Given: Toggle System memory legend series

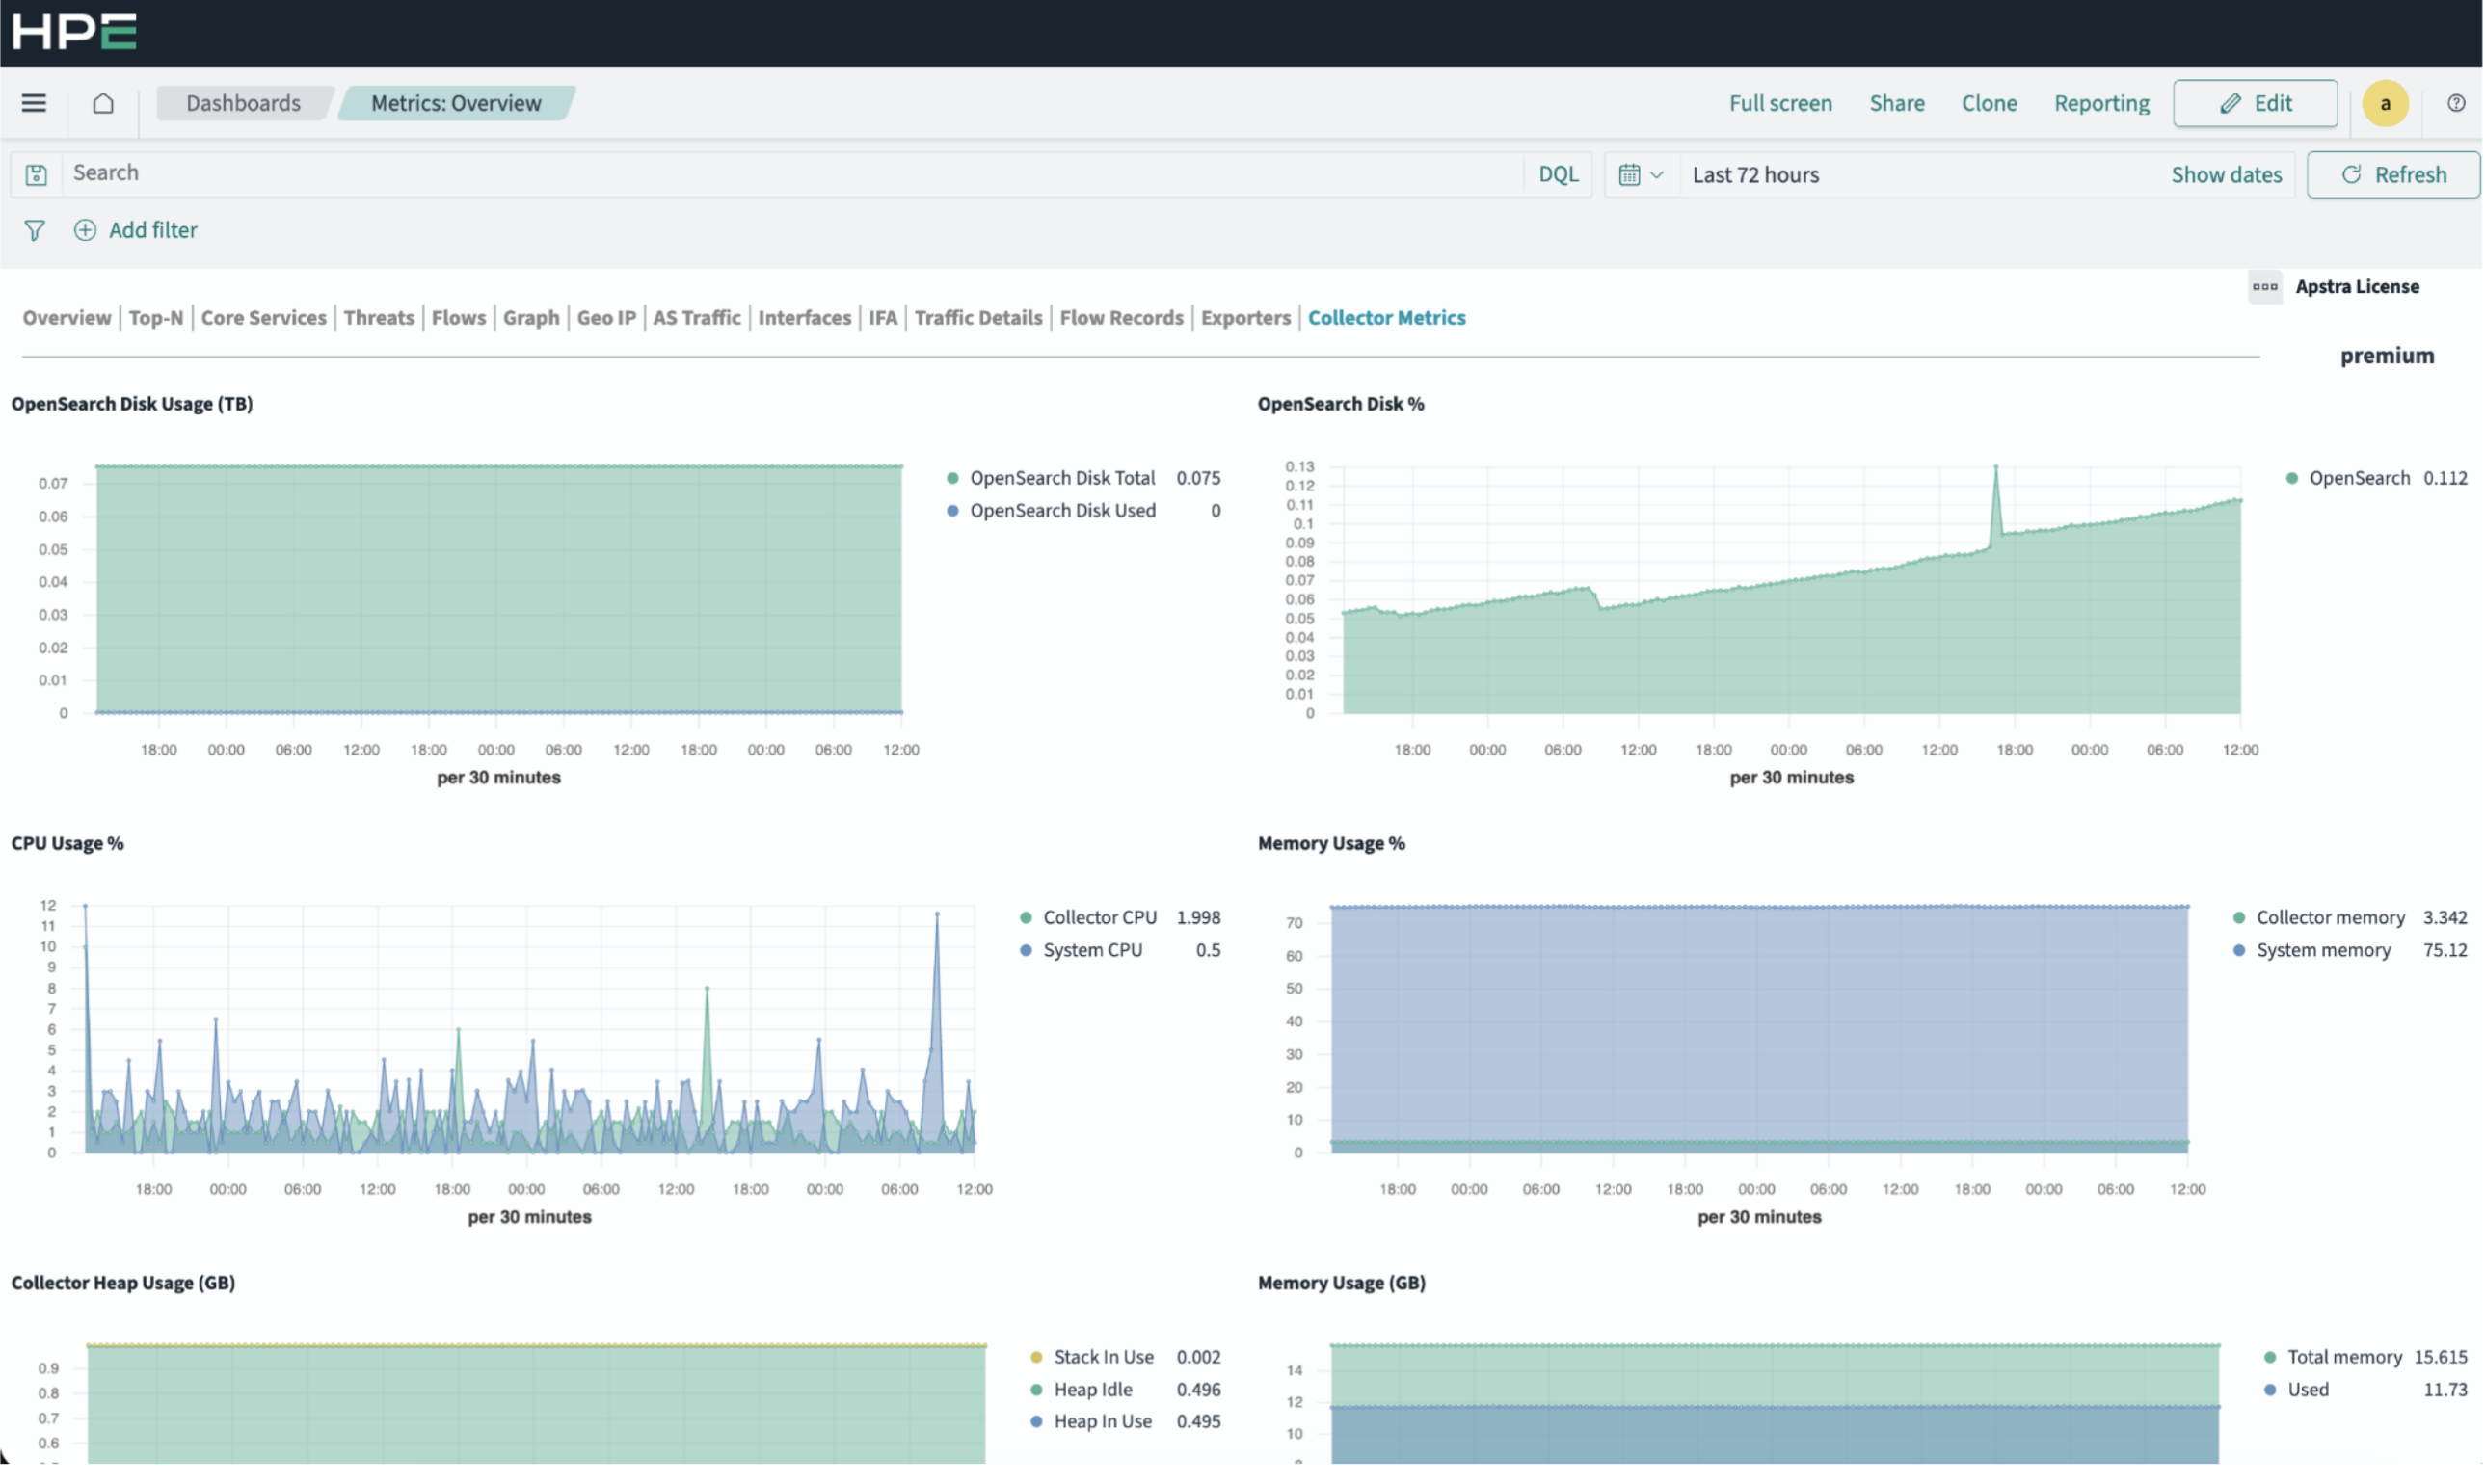Looking at the screenshot, I should tap(2323, 951).
